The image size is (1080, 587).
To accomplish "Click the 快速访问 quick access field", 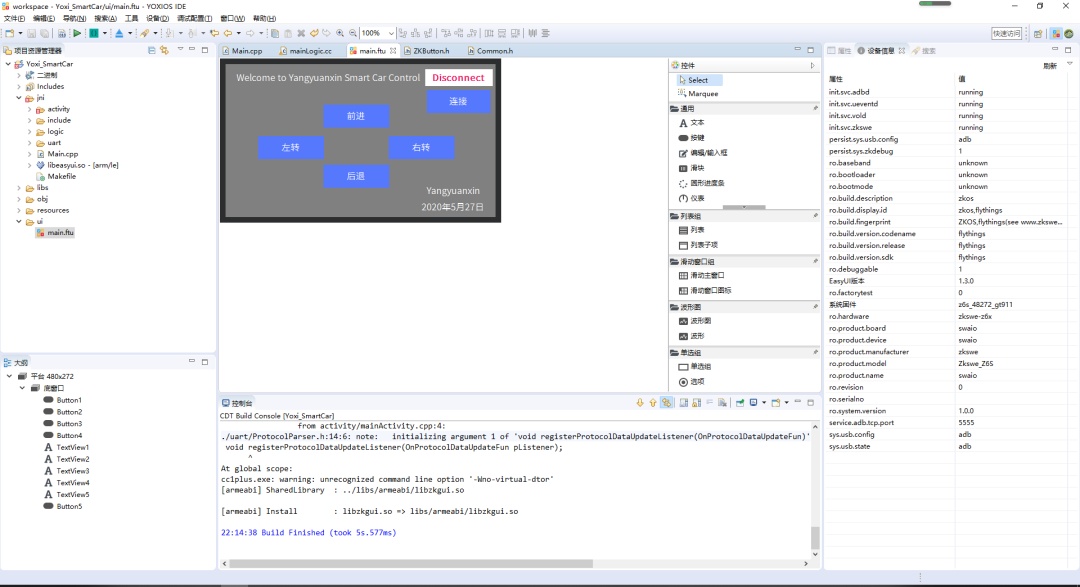I will (x=1006, y=33).
